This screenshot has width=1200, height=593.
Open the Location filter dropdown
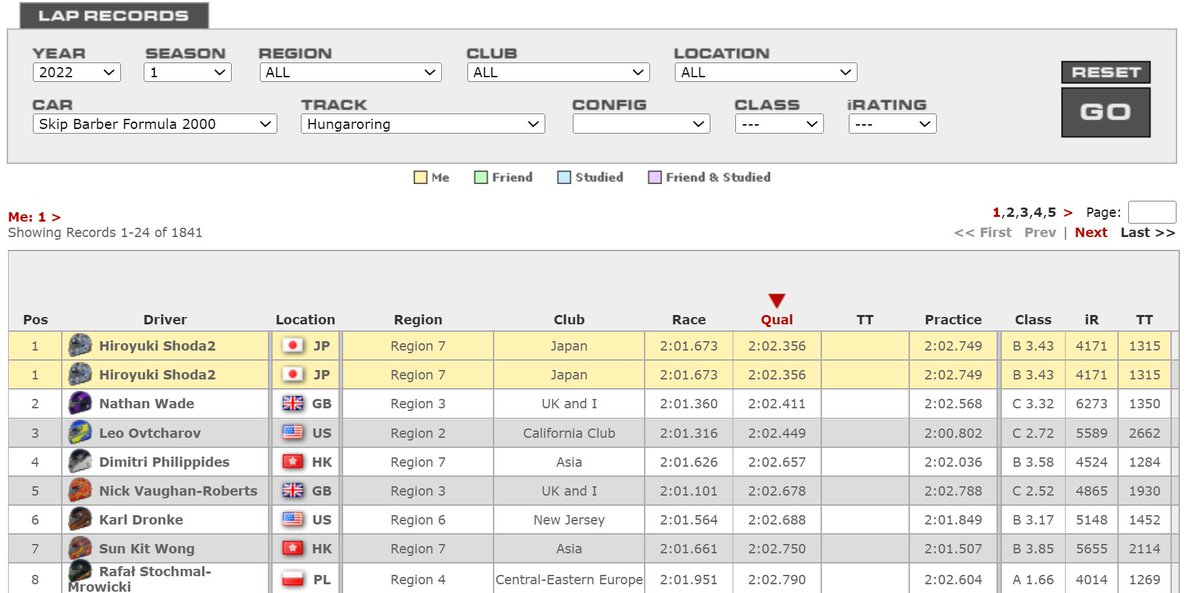tap(766, 72)
